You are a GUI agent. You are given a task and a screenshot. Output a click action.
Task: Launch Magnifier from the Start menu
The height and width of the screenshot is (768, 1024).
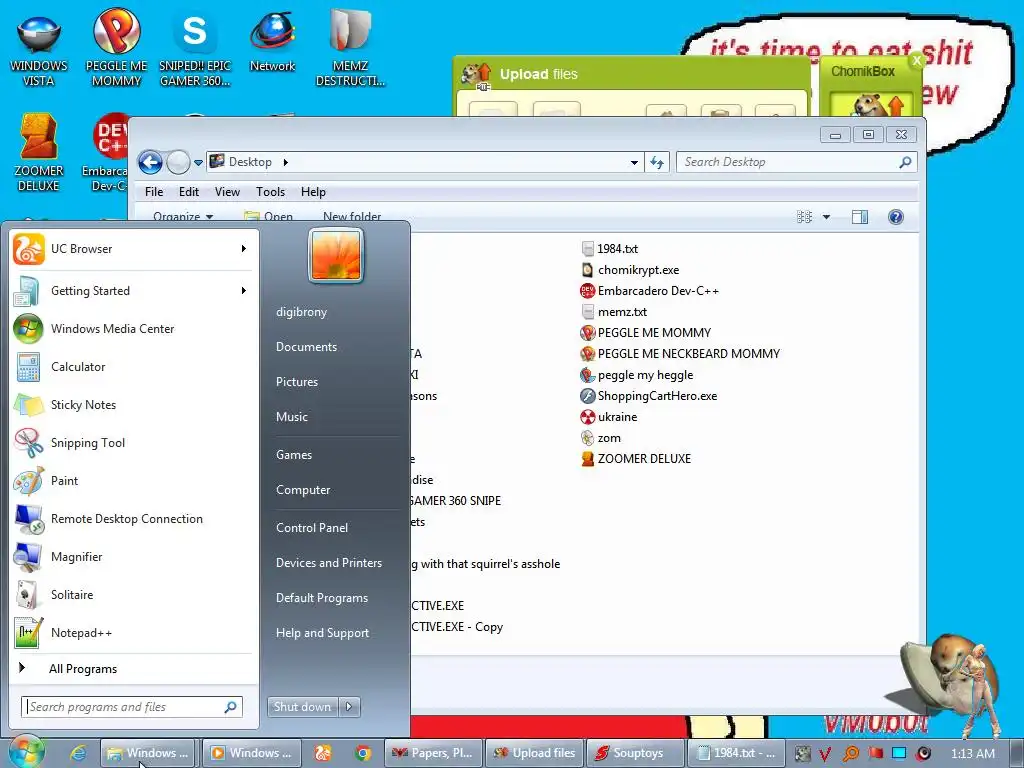coord(131,556)
